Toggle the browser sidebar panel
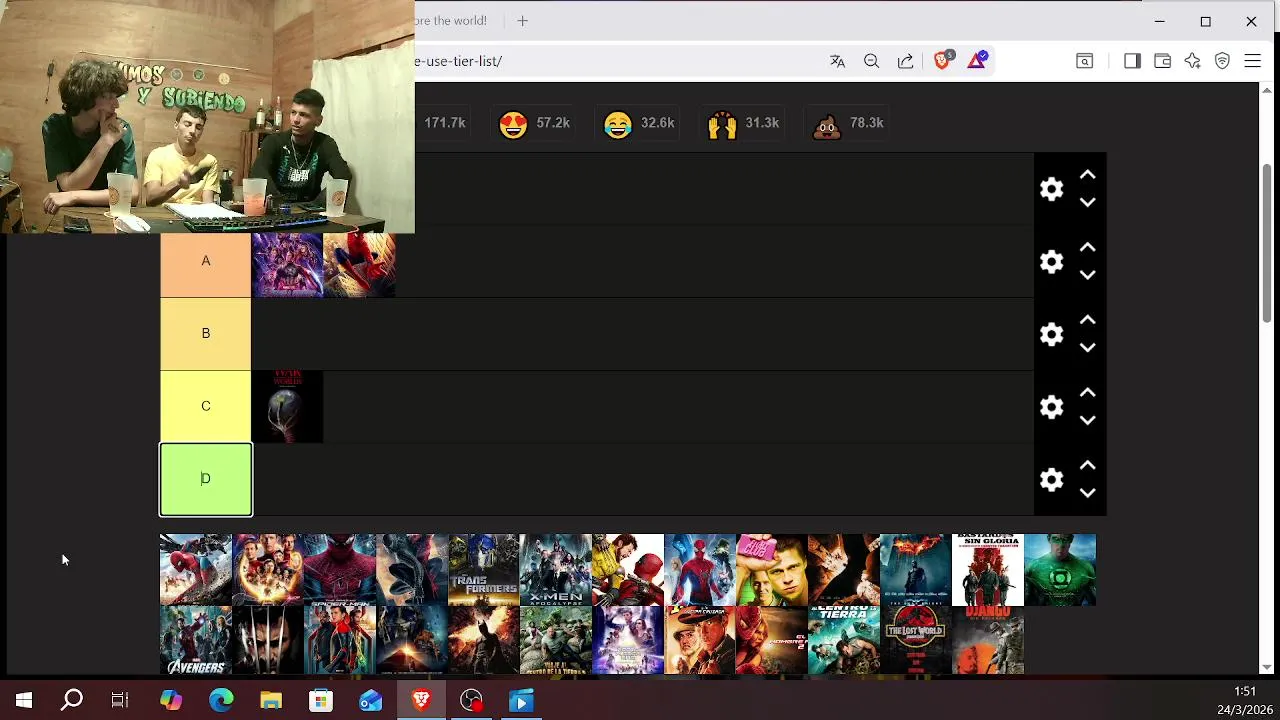 coord(1132,61)
